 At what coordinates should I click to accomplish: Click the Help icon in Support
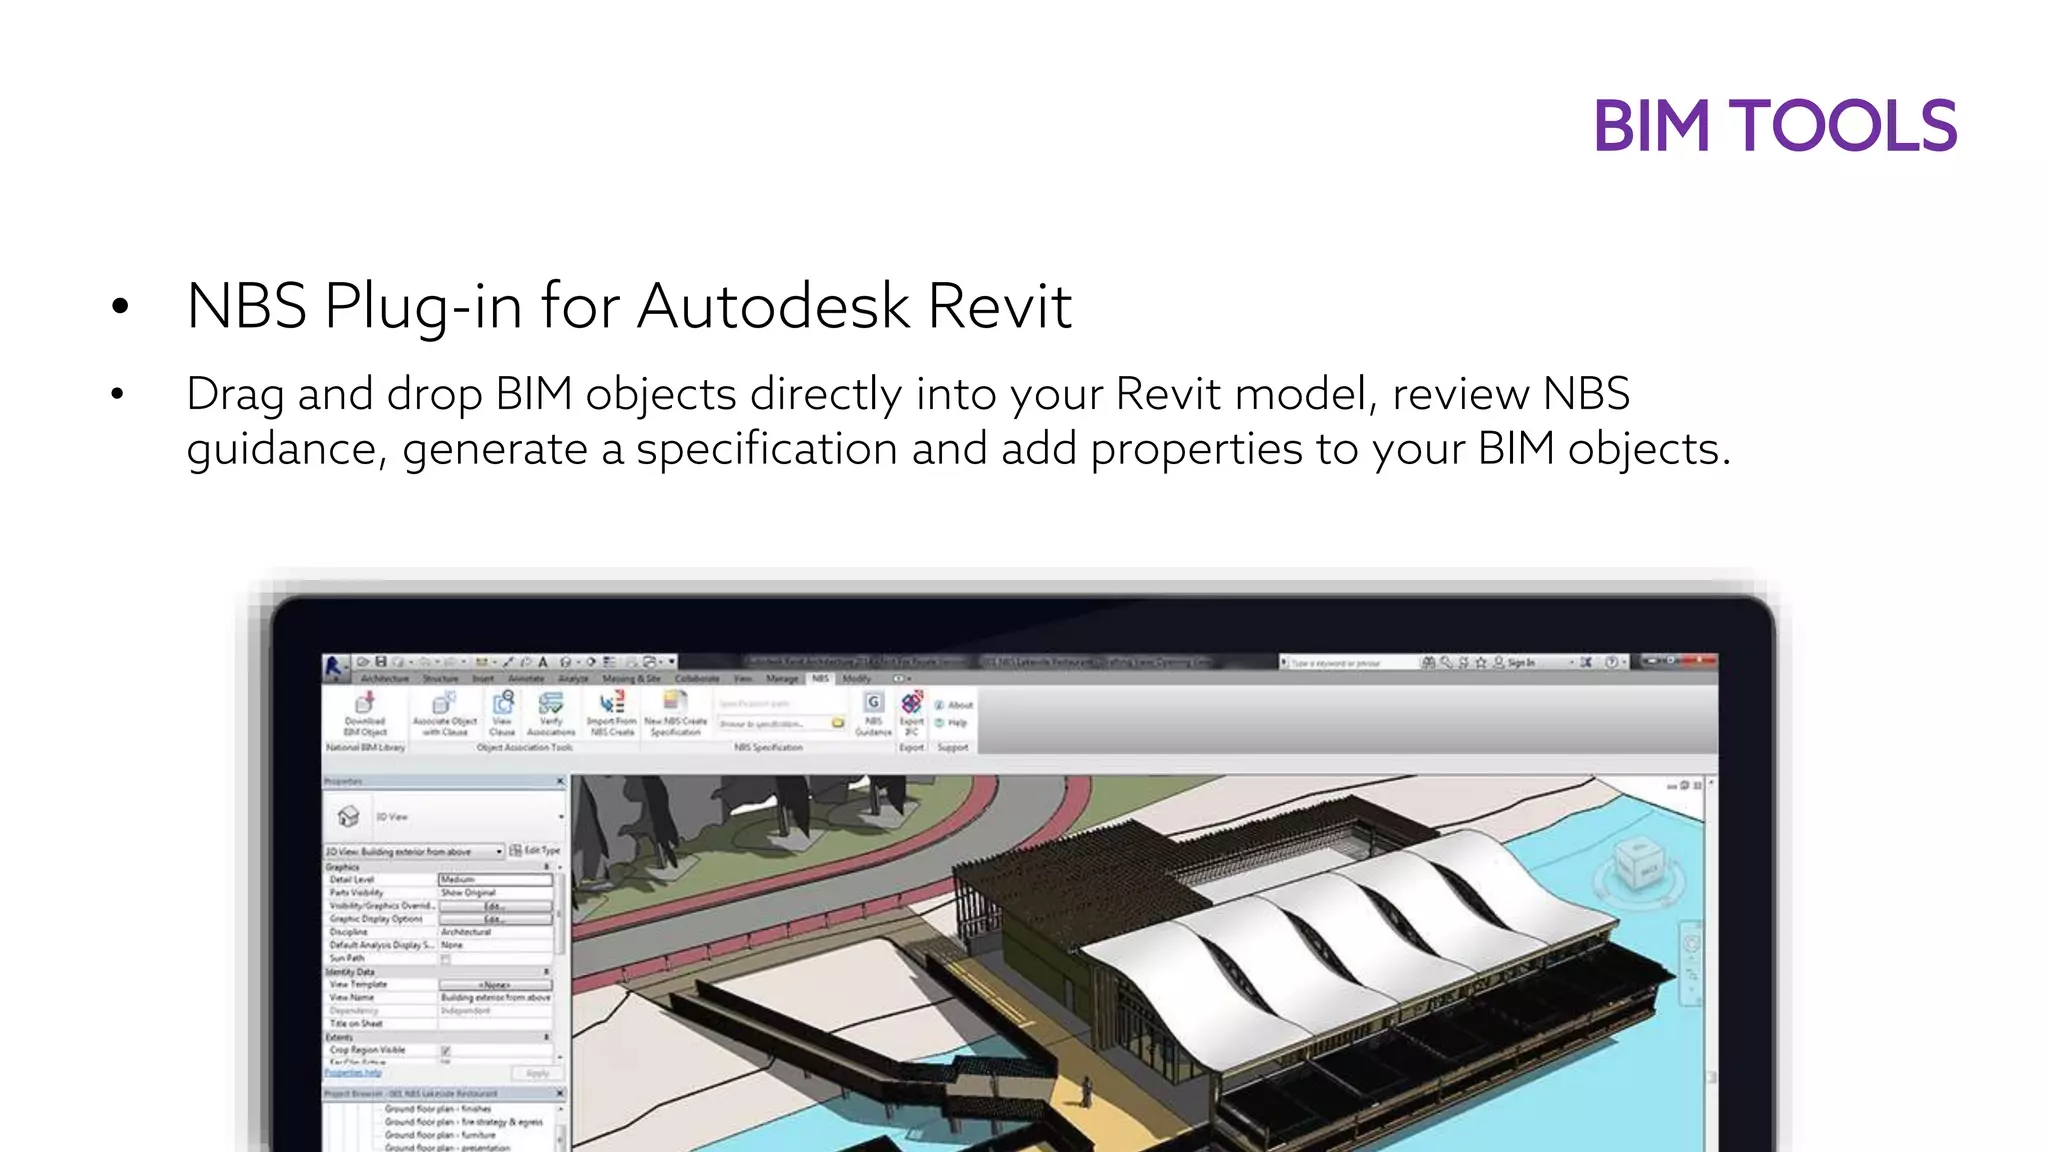939,722
